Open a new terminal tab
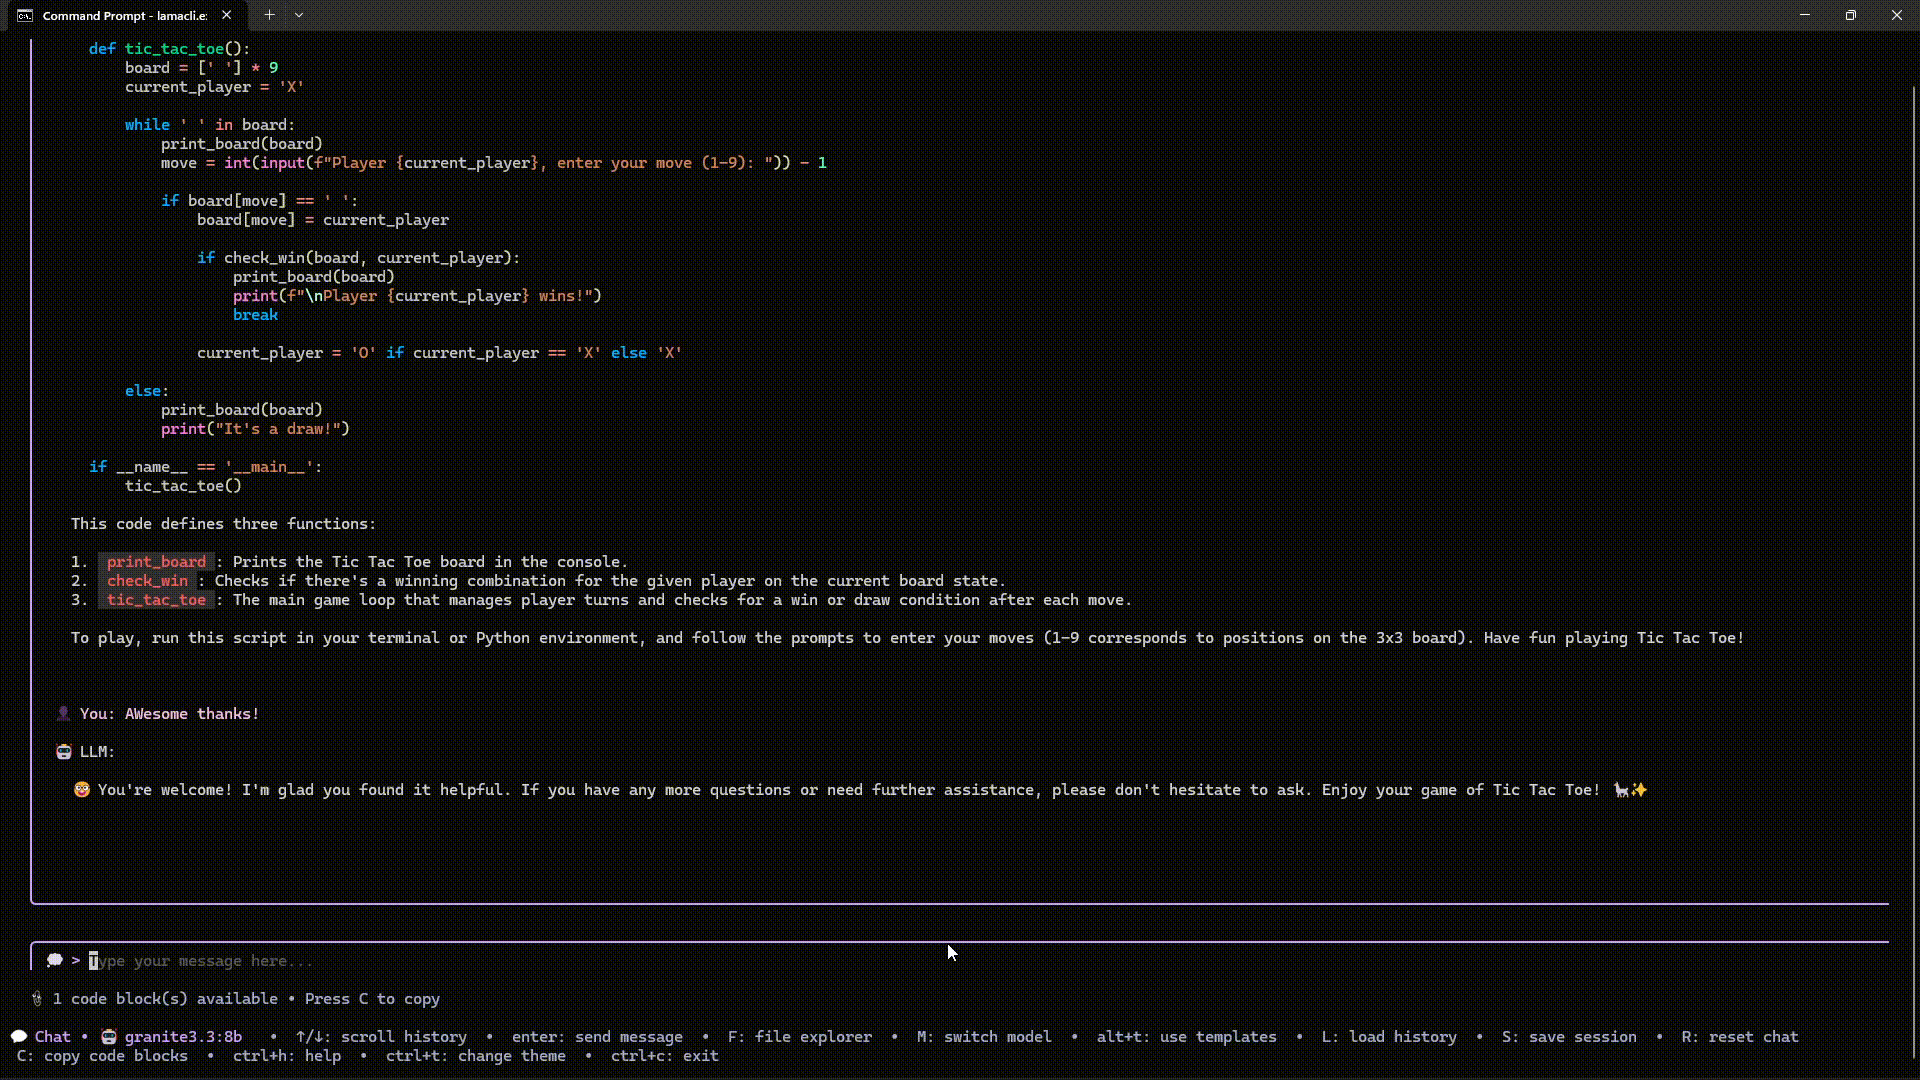The height and width of the screenshot is (1080, 1920). (269, 15)
